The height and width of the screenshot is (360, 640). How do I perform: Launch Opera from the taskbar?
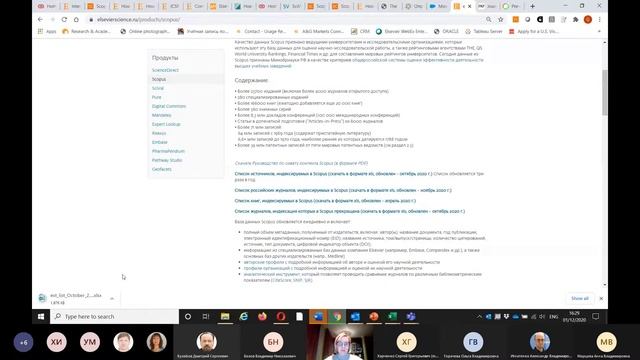click(x=281, y=316)
